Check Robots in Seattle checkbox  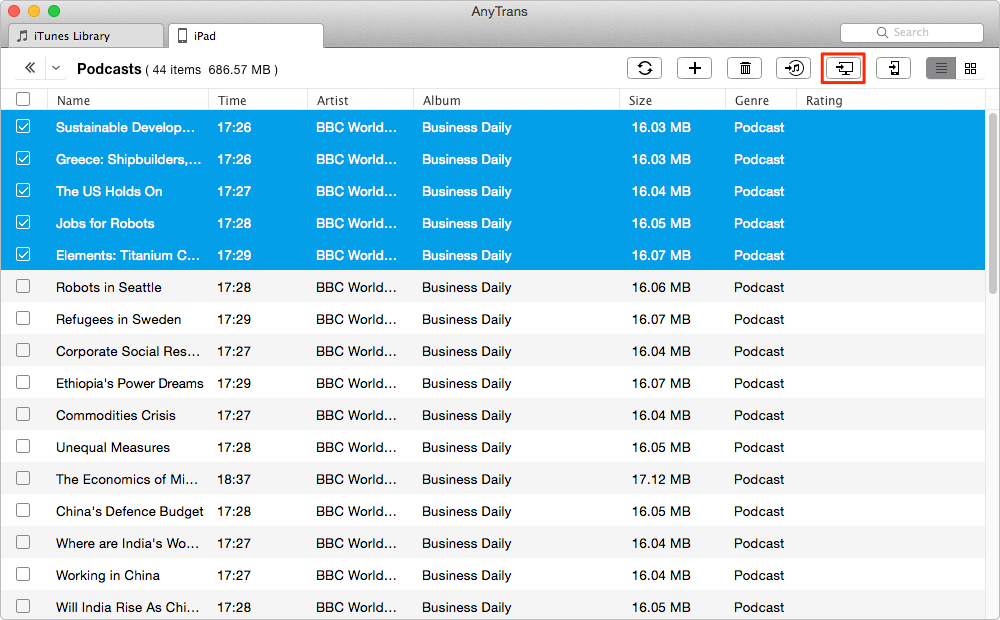point(23,286)
